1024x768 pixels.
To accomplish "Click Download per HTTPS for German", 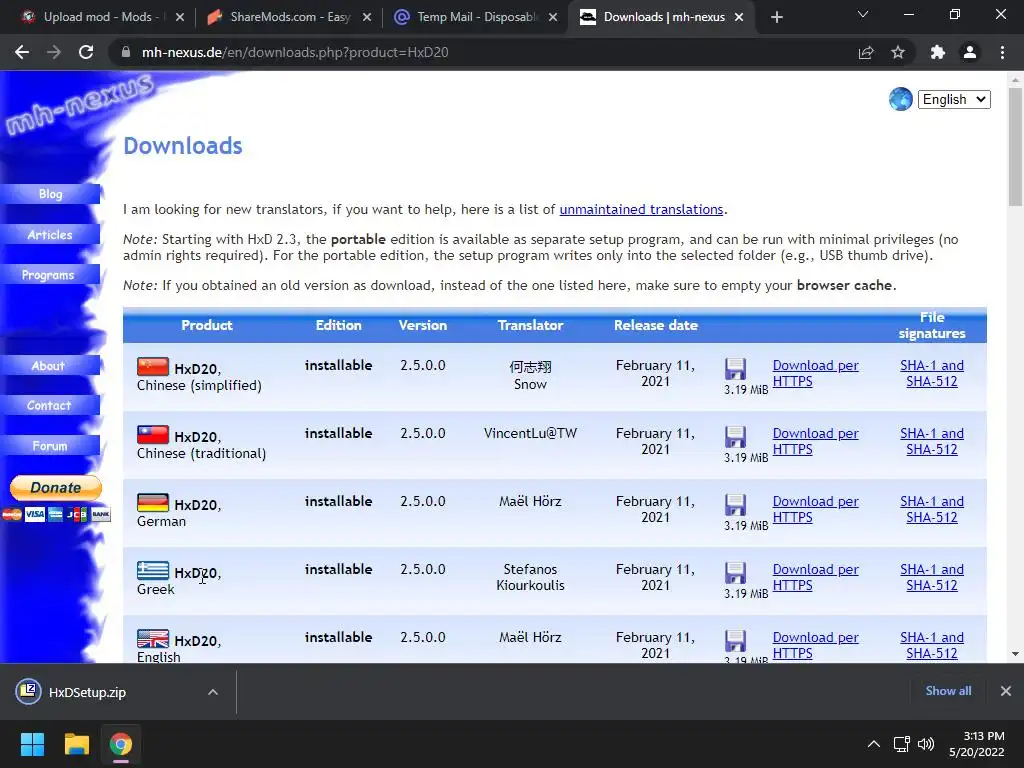I will pyautogui.click(x=815, y=509).
